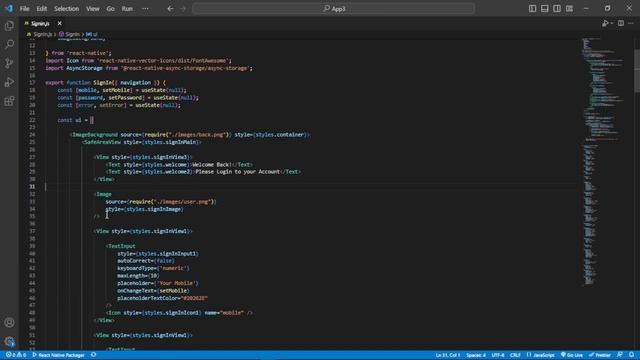Open the Edit menu

coord(42,9)
